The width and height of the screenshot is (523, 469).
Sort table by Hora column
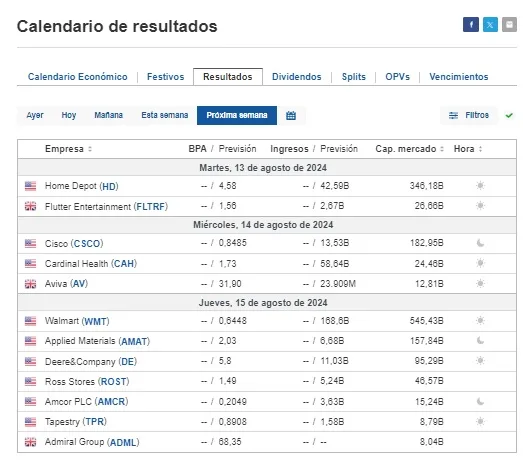(x=468, y=149)
